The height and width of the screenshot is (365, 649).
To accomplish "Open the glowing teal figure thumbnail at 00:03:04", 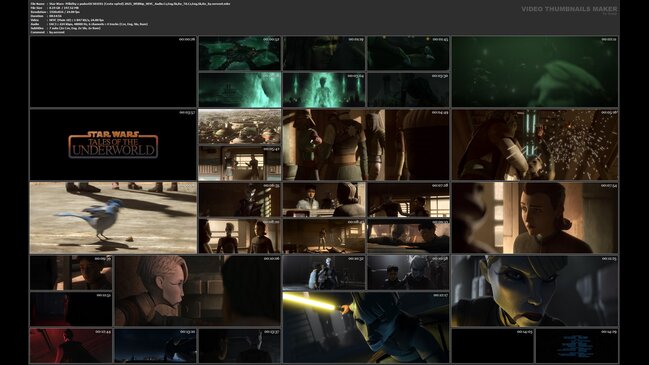I will 324,90.
